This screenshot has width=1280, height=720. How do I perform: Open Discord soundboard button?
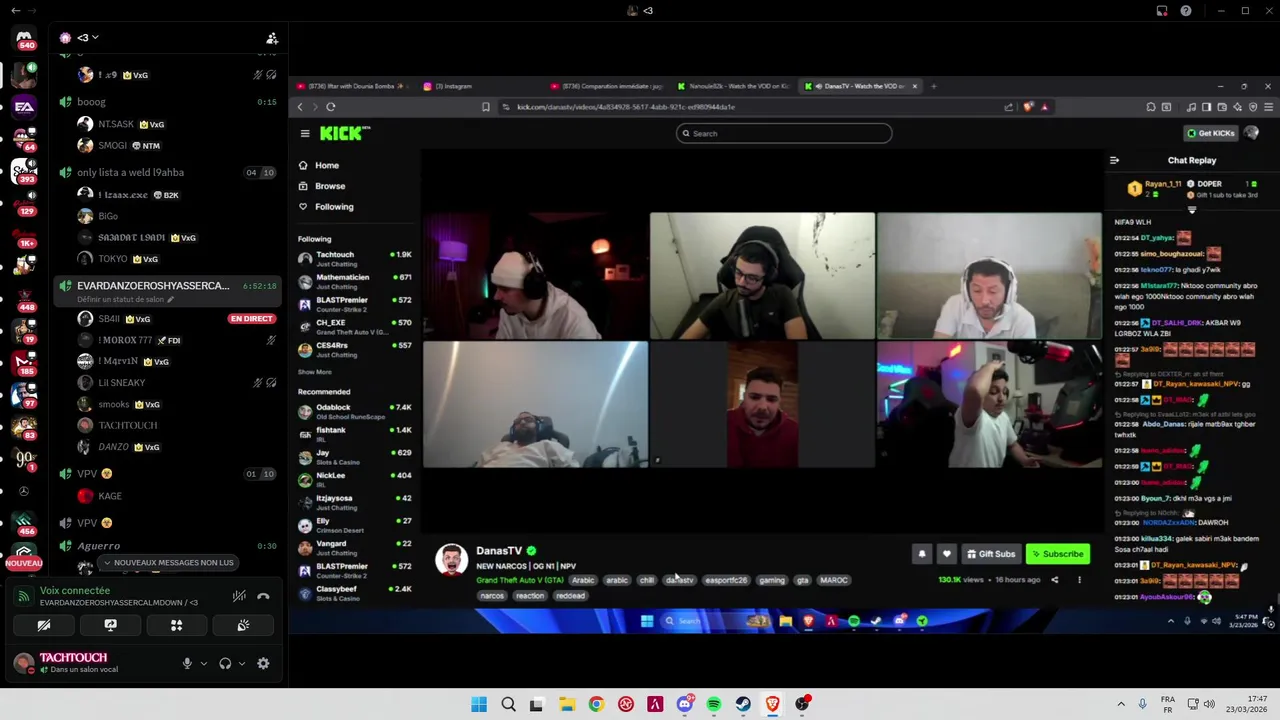(x=243, y=625)
